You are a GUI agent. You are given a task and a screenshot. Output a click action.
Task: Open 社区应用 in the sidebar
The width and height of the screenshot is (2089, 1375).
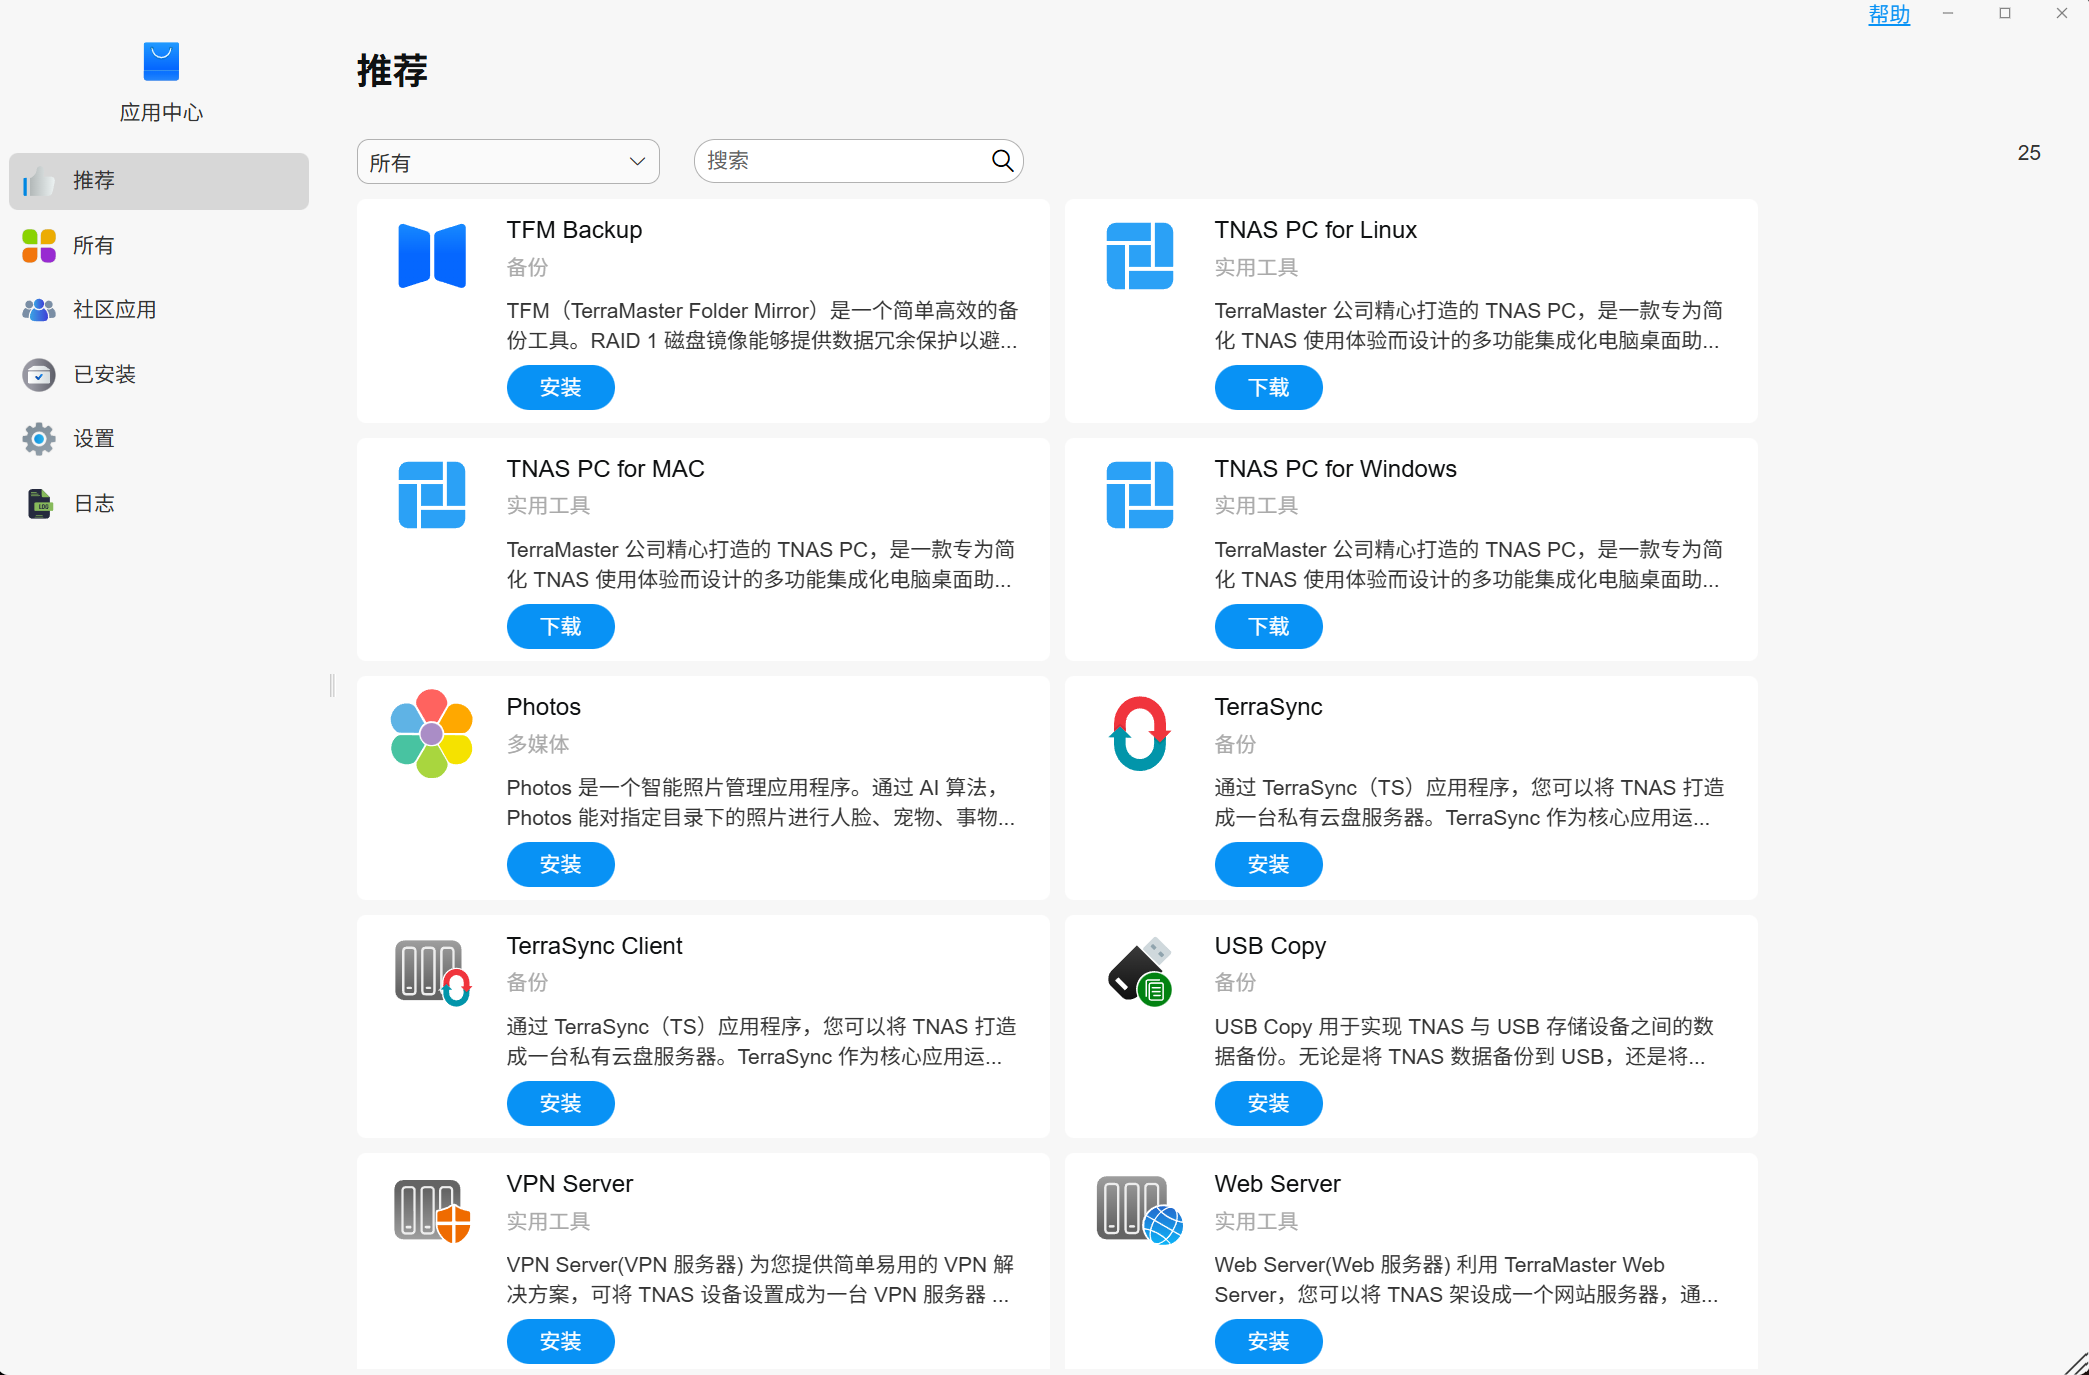[114, 310]
